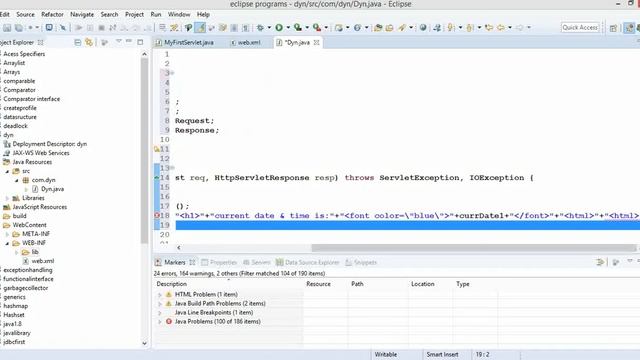This screenshot has height=360, width=640.
Task: Open the Servers tab
Action: click(257, 262)
